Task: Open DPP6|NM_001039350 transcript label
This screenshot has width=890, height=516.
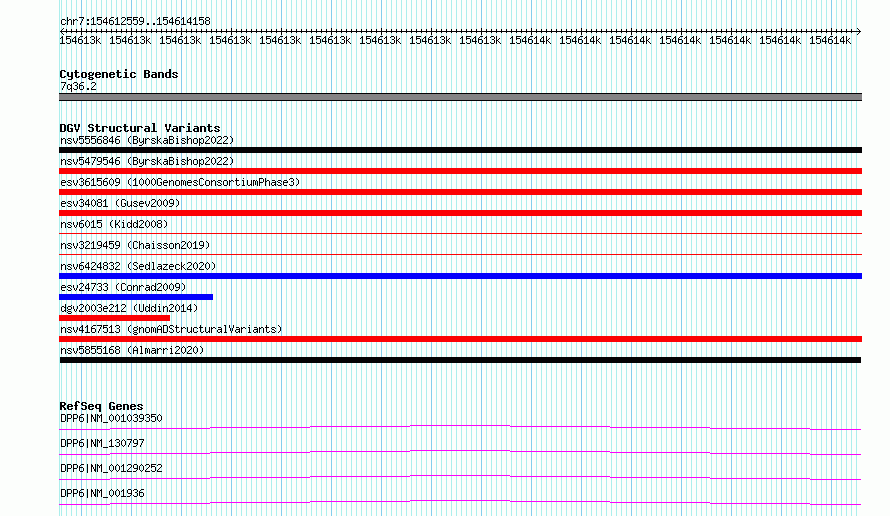Action: [x=111, y=418]
